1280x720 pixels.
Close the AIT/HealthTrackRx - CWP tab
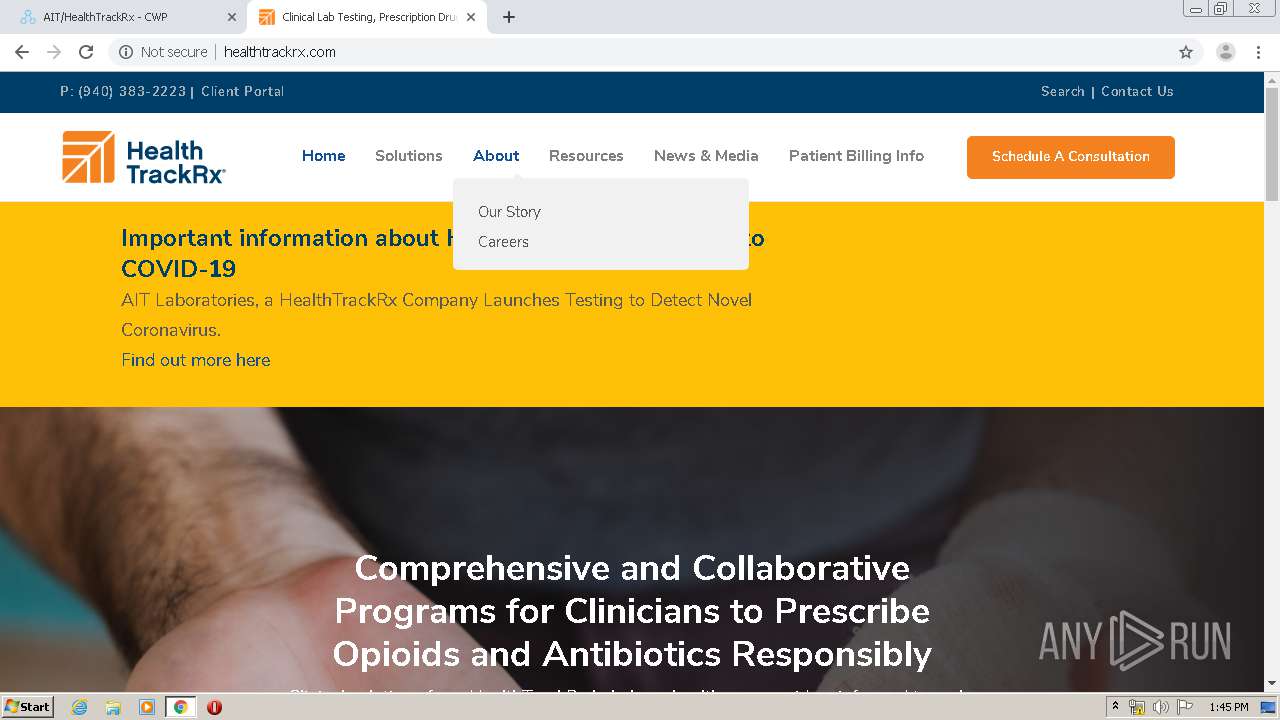pyautogui.click(x=232, y=17)
